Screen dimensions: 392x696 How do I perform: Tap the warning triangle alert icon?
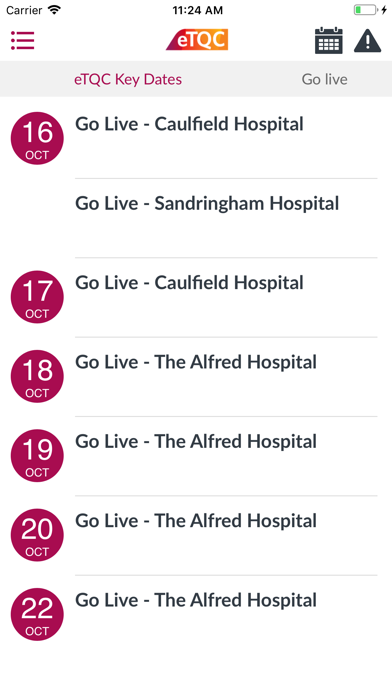pos(368,41)
